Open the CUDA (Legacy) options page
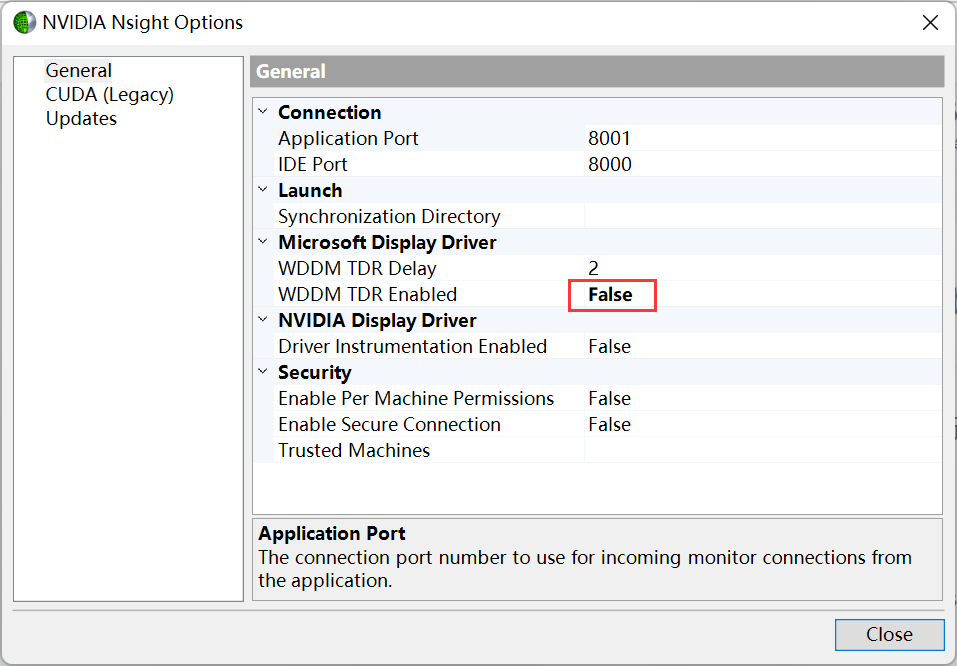Screen dimensions: 957x666 (110, 95)
